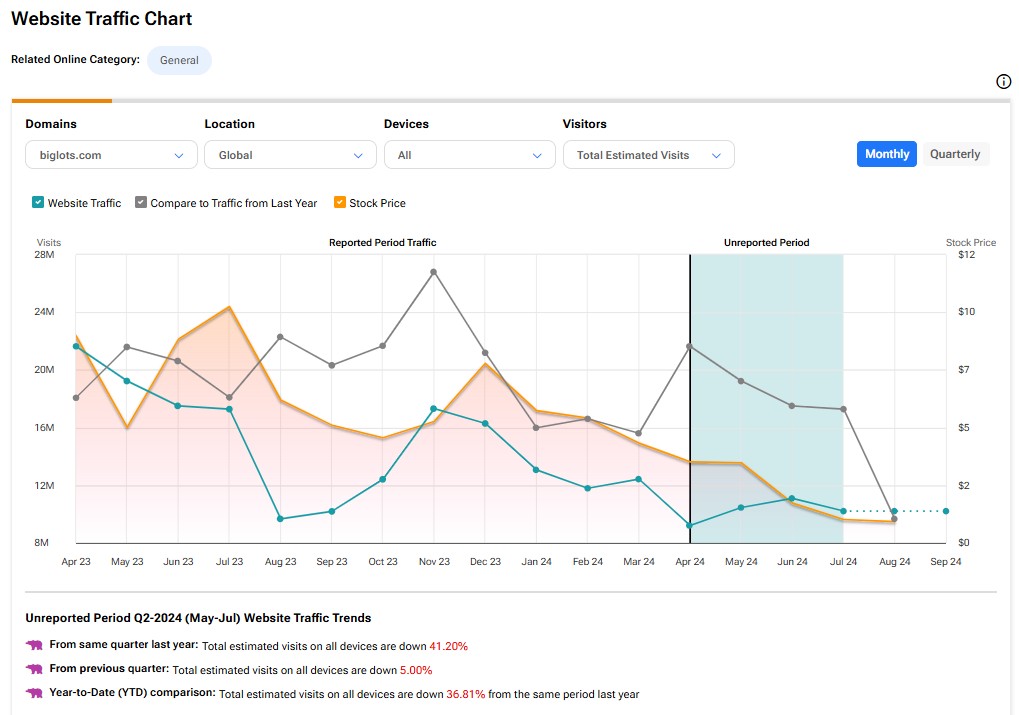Switch to the Monthly view tab

point(887,154)
